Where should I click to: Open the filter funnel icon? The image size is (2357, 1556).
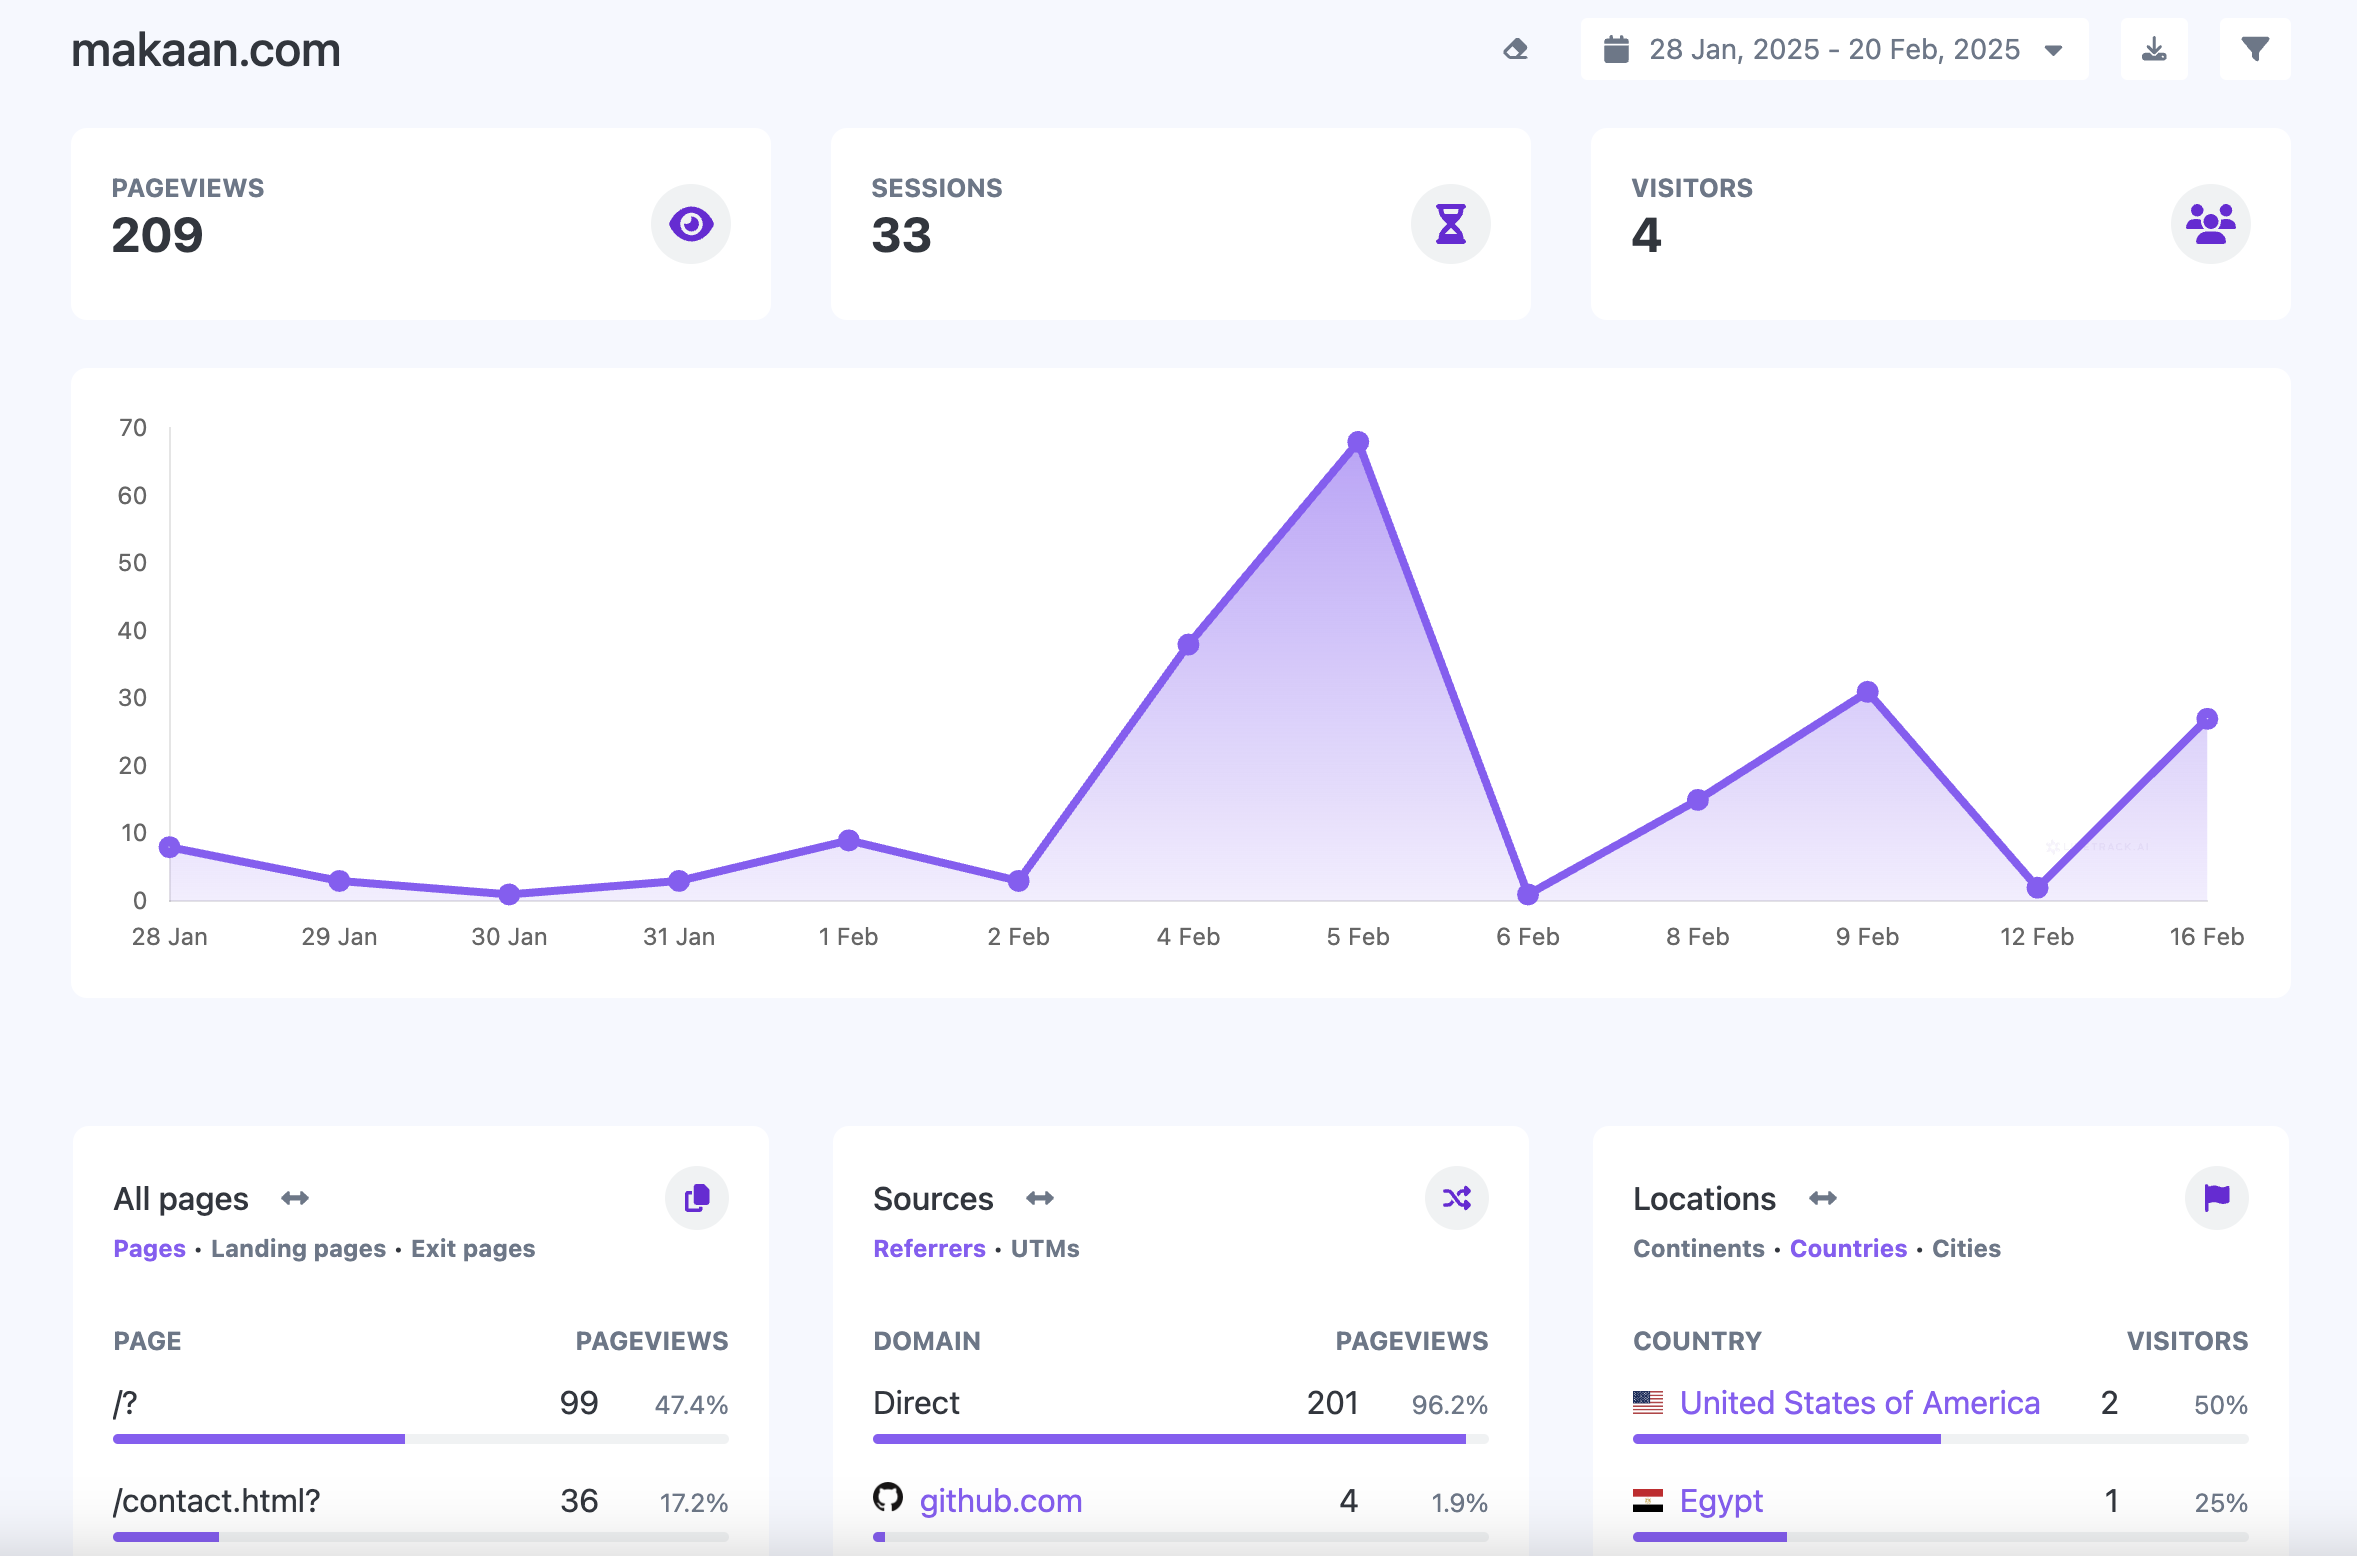[2254, 49]
